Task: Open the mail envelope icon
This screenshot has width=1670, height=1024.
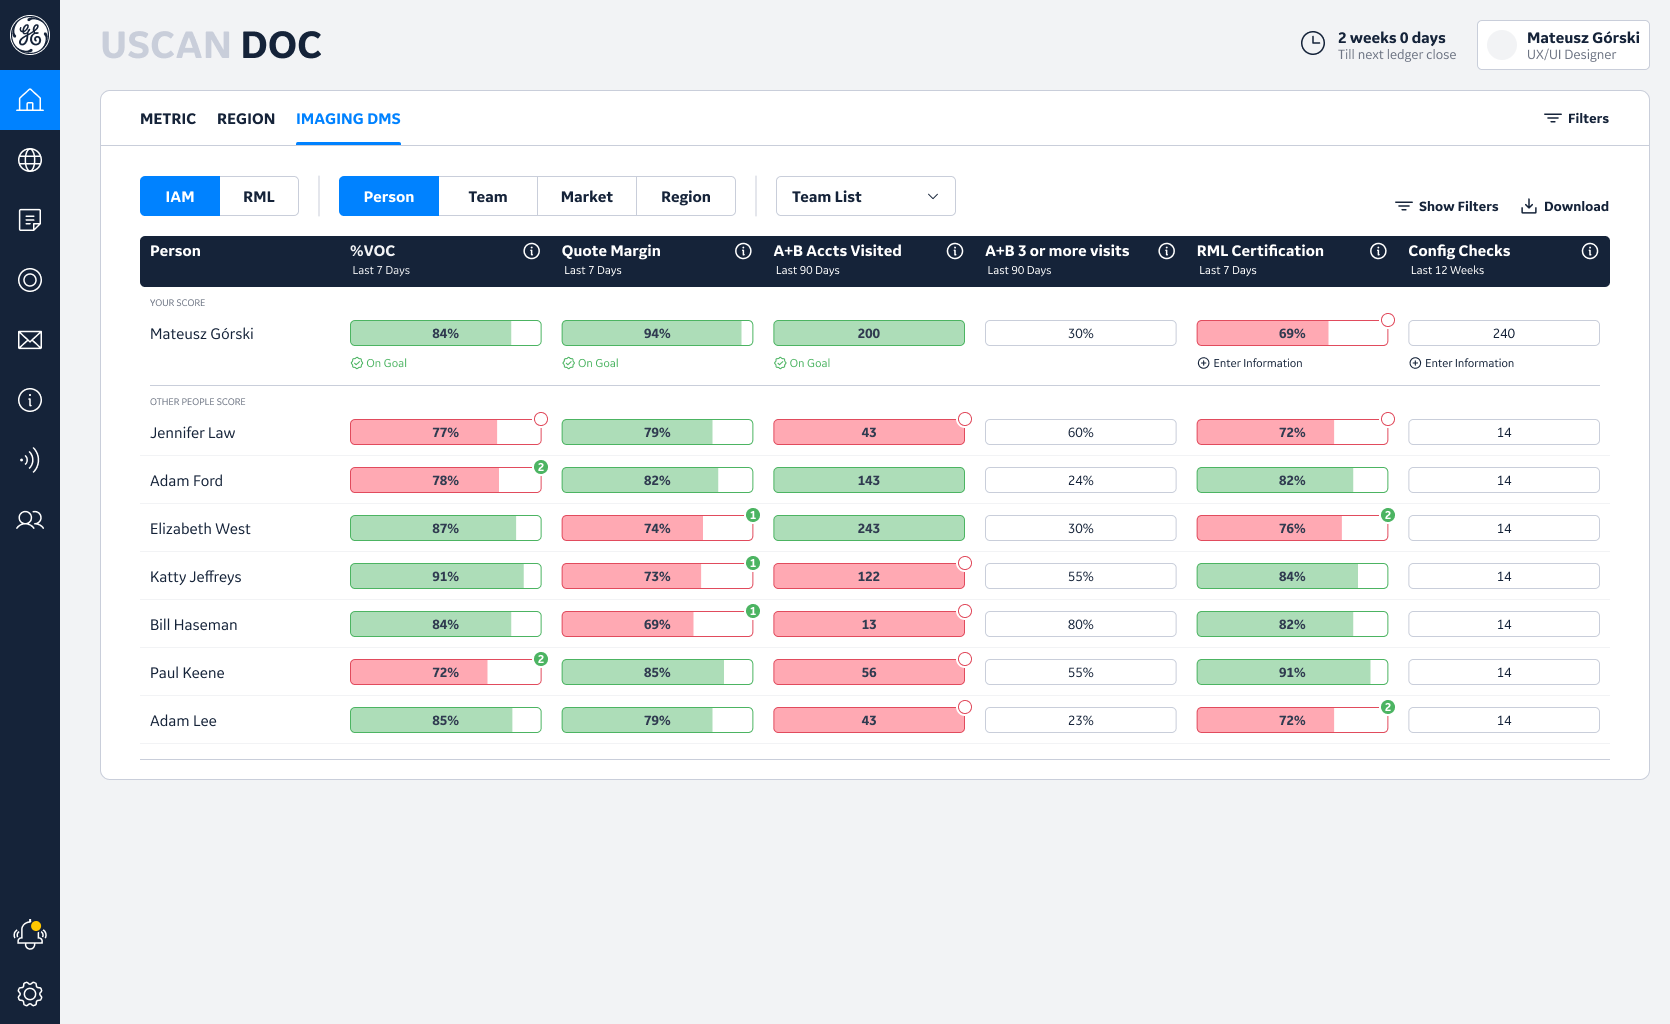Action: (x=30, y=340)
